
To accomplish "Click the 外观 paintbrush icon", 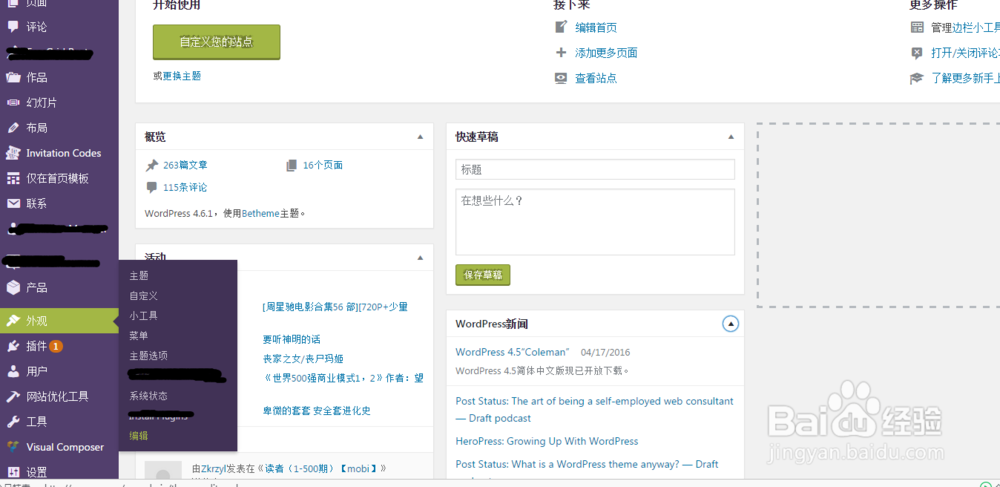I will (x=13, y=321).
